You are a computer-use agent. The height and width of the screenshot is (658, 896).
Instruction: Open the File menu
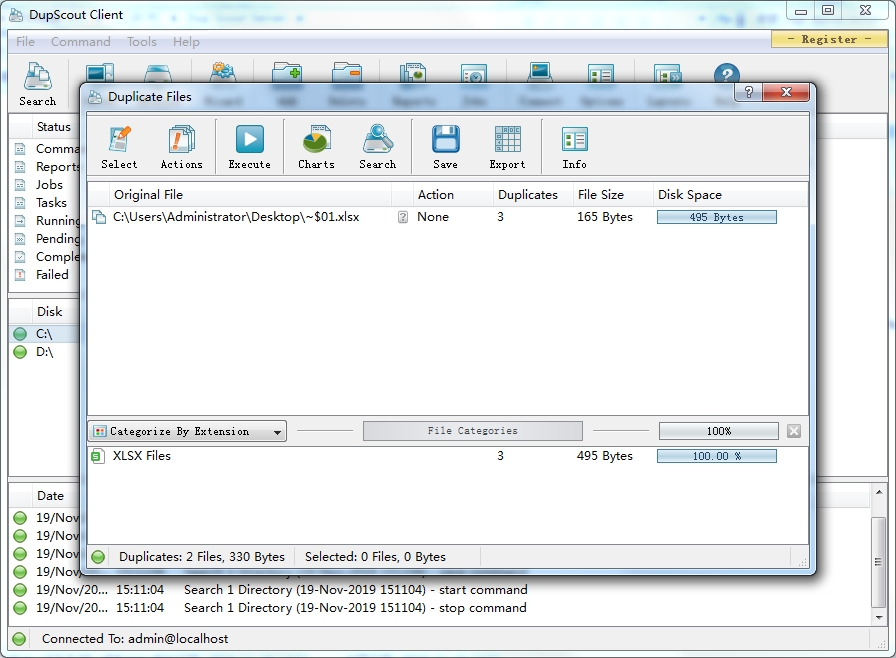(x=25, y=42)
